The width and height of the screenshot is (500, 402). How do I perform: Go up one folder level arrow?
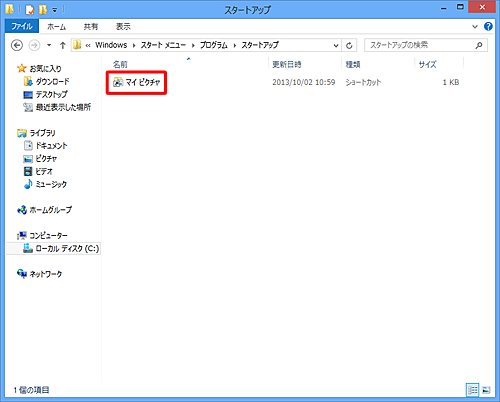pos(62,45)
